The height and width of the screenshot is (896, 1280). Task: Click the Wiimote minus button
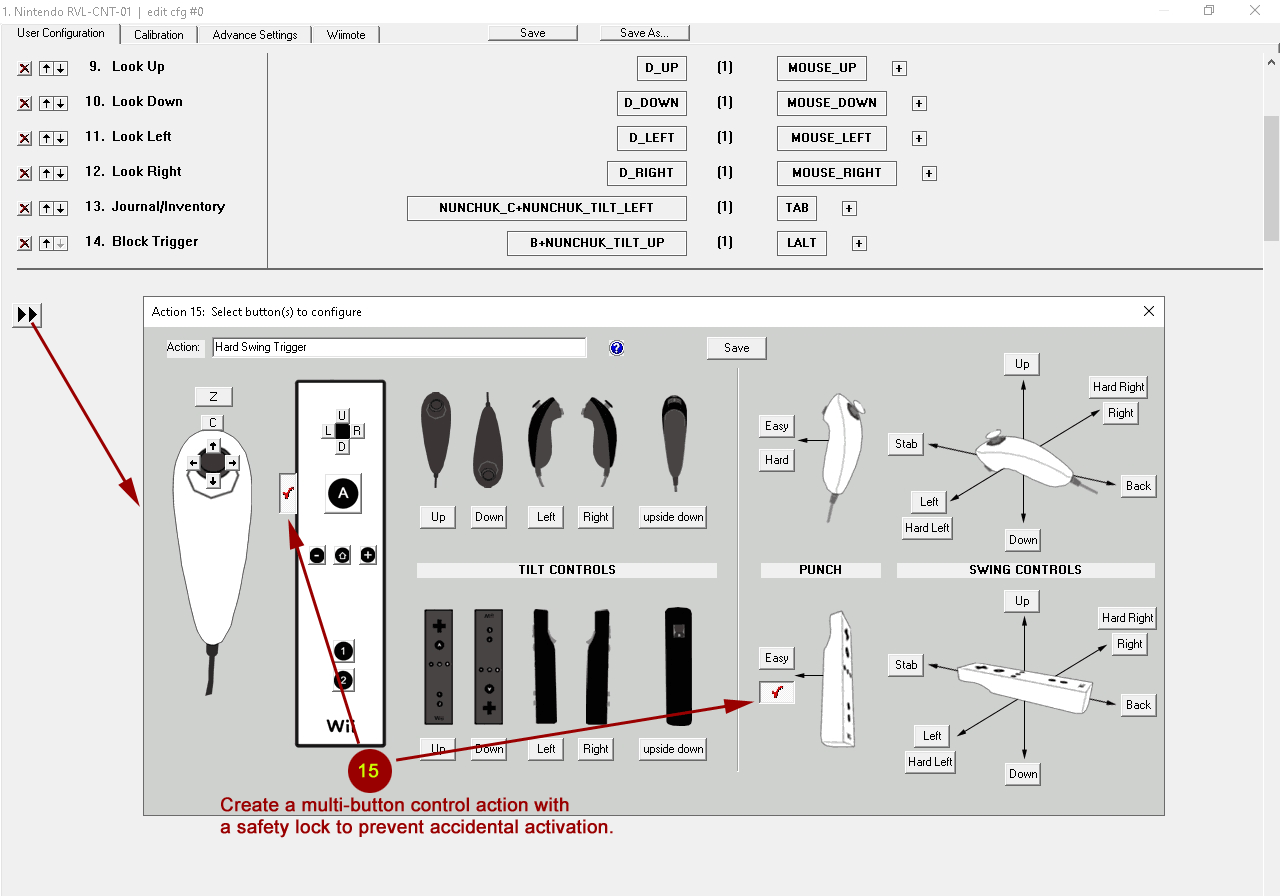point(316,555)
